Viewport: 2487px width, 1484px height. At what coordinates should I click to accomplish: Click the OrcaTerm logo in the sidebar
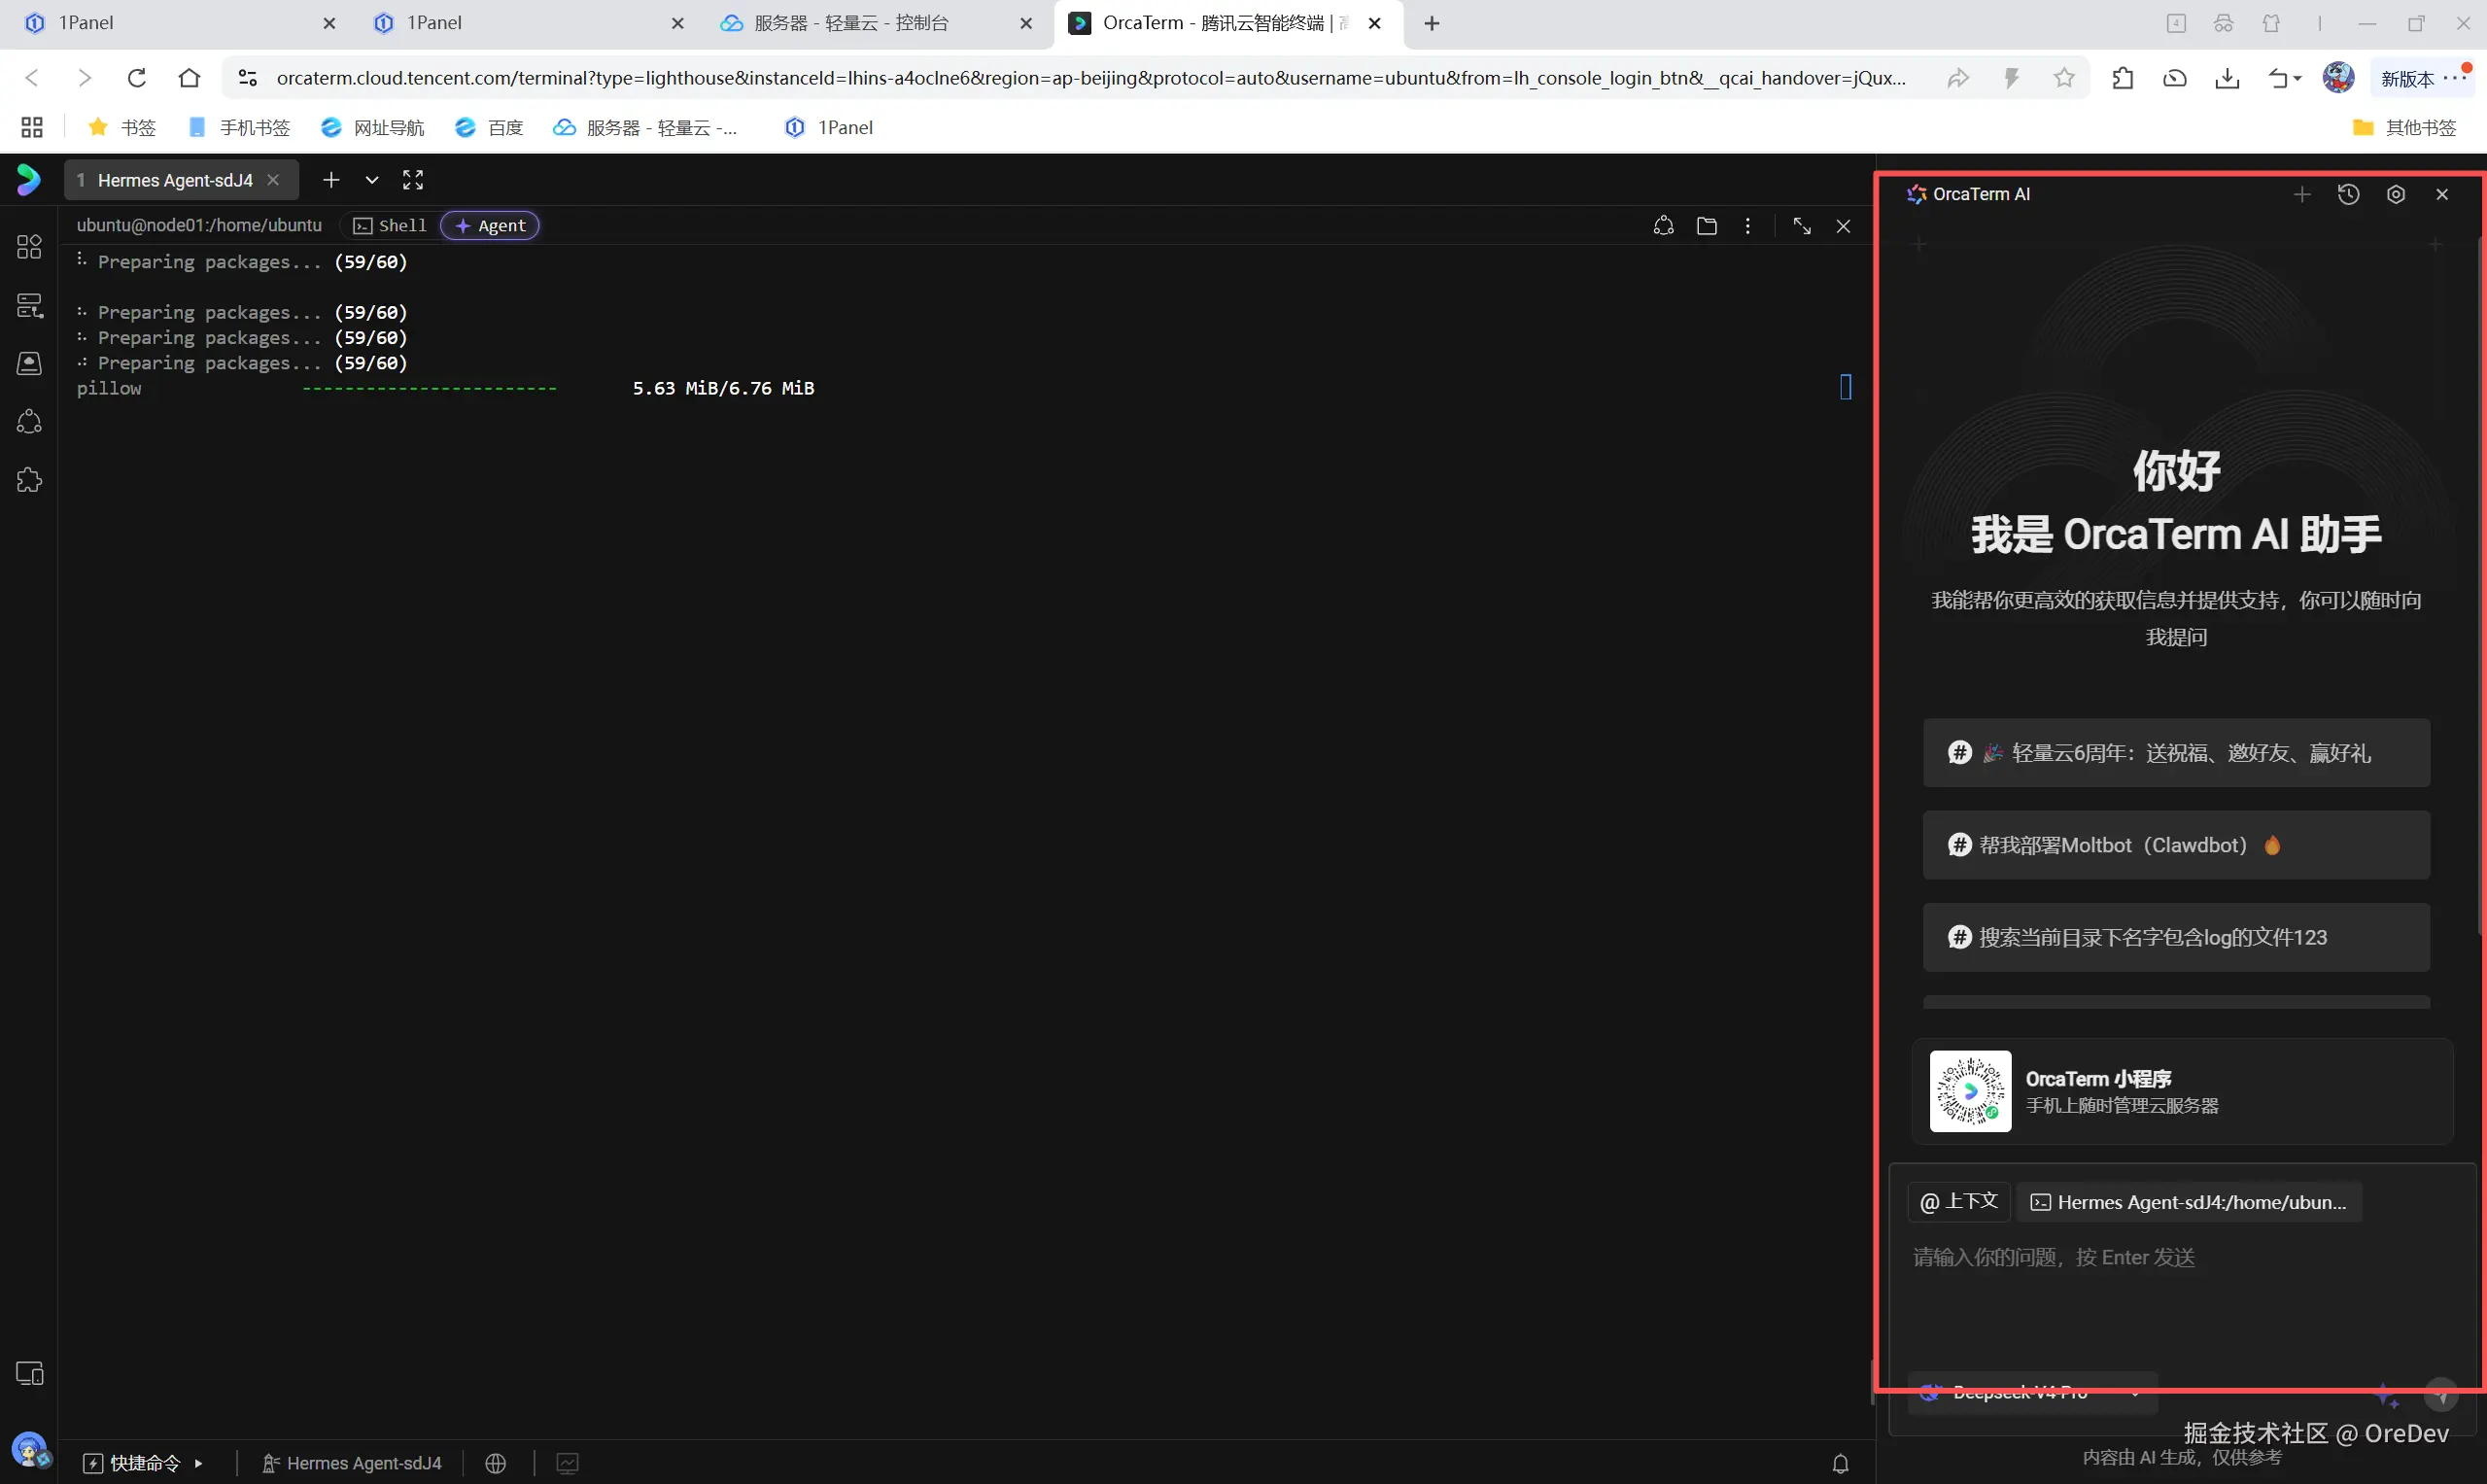click(29, 180)
